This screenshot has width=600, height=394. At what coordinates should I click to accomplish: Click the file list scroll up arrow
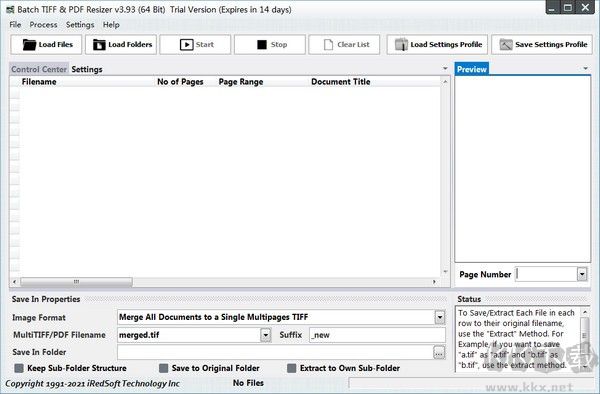pyautogui.click(x=445, y=81)
